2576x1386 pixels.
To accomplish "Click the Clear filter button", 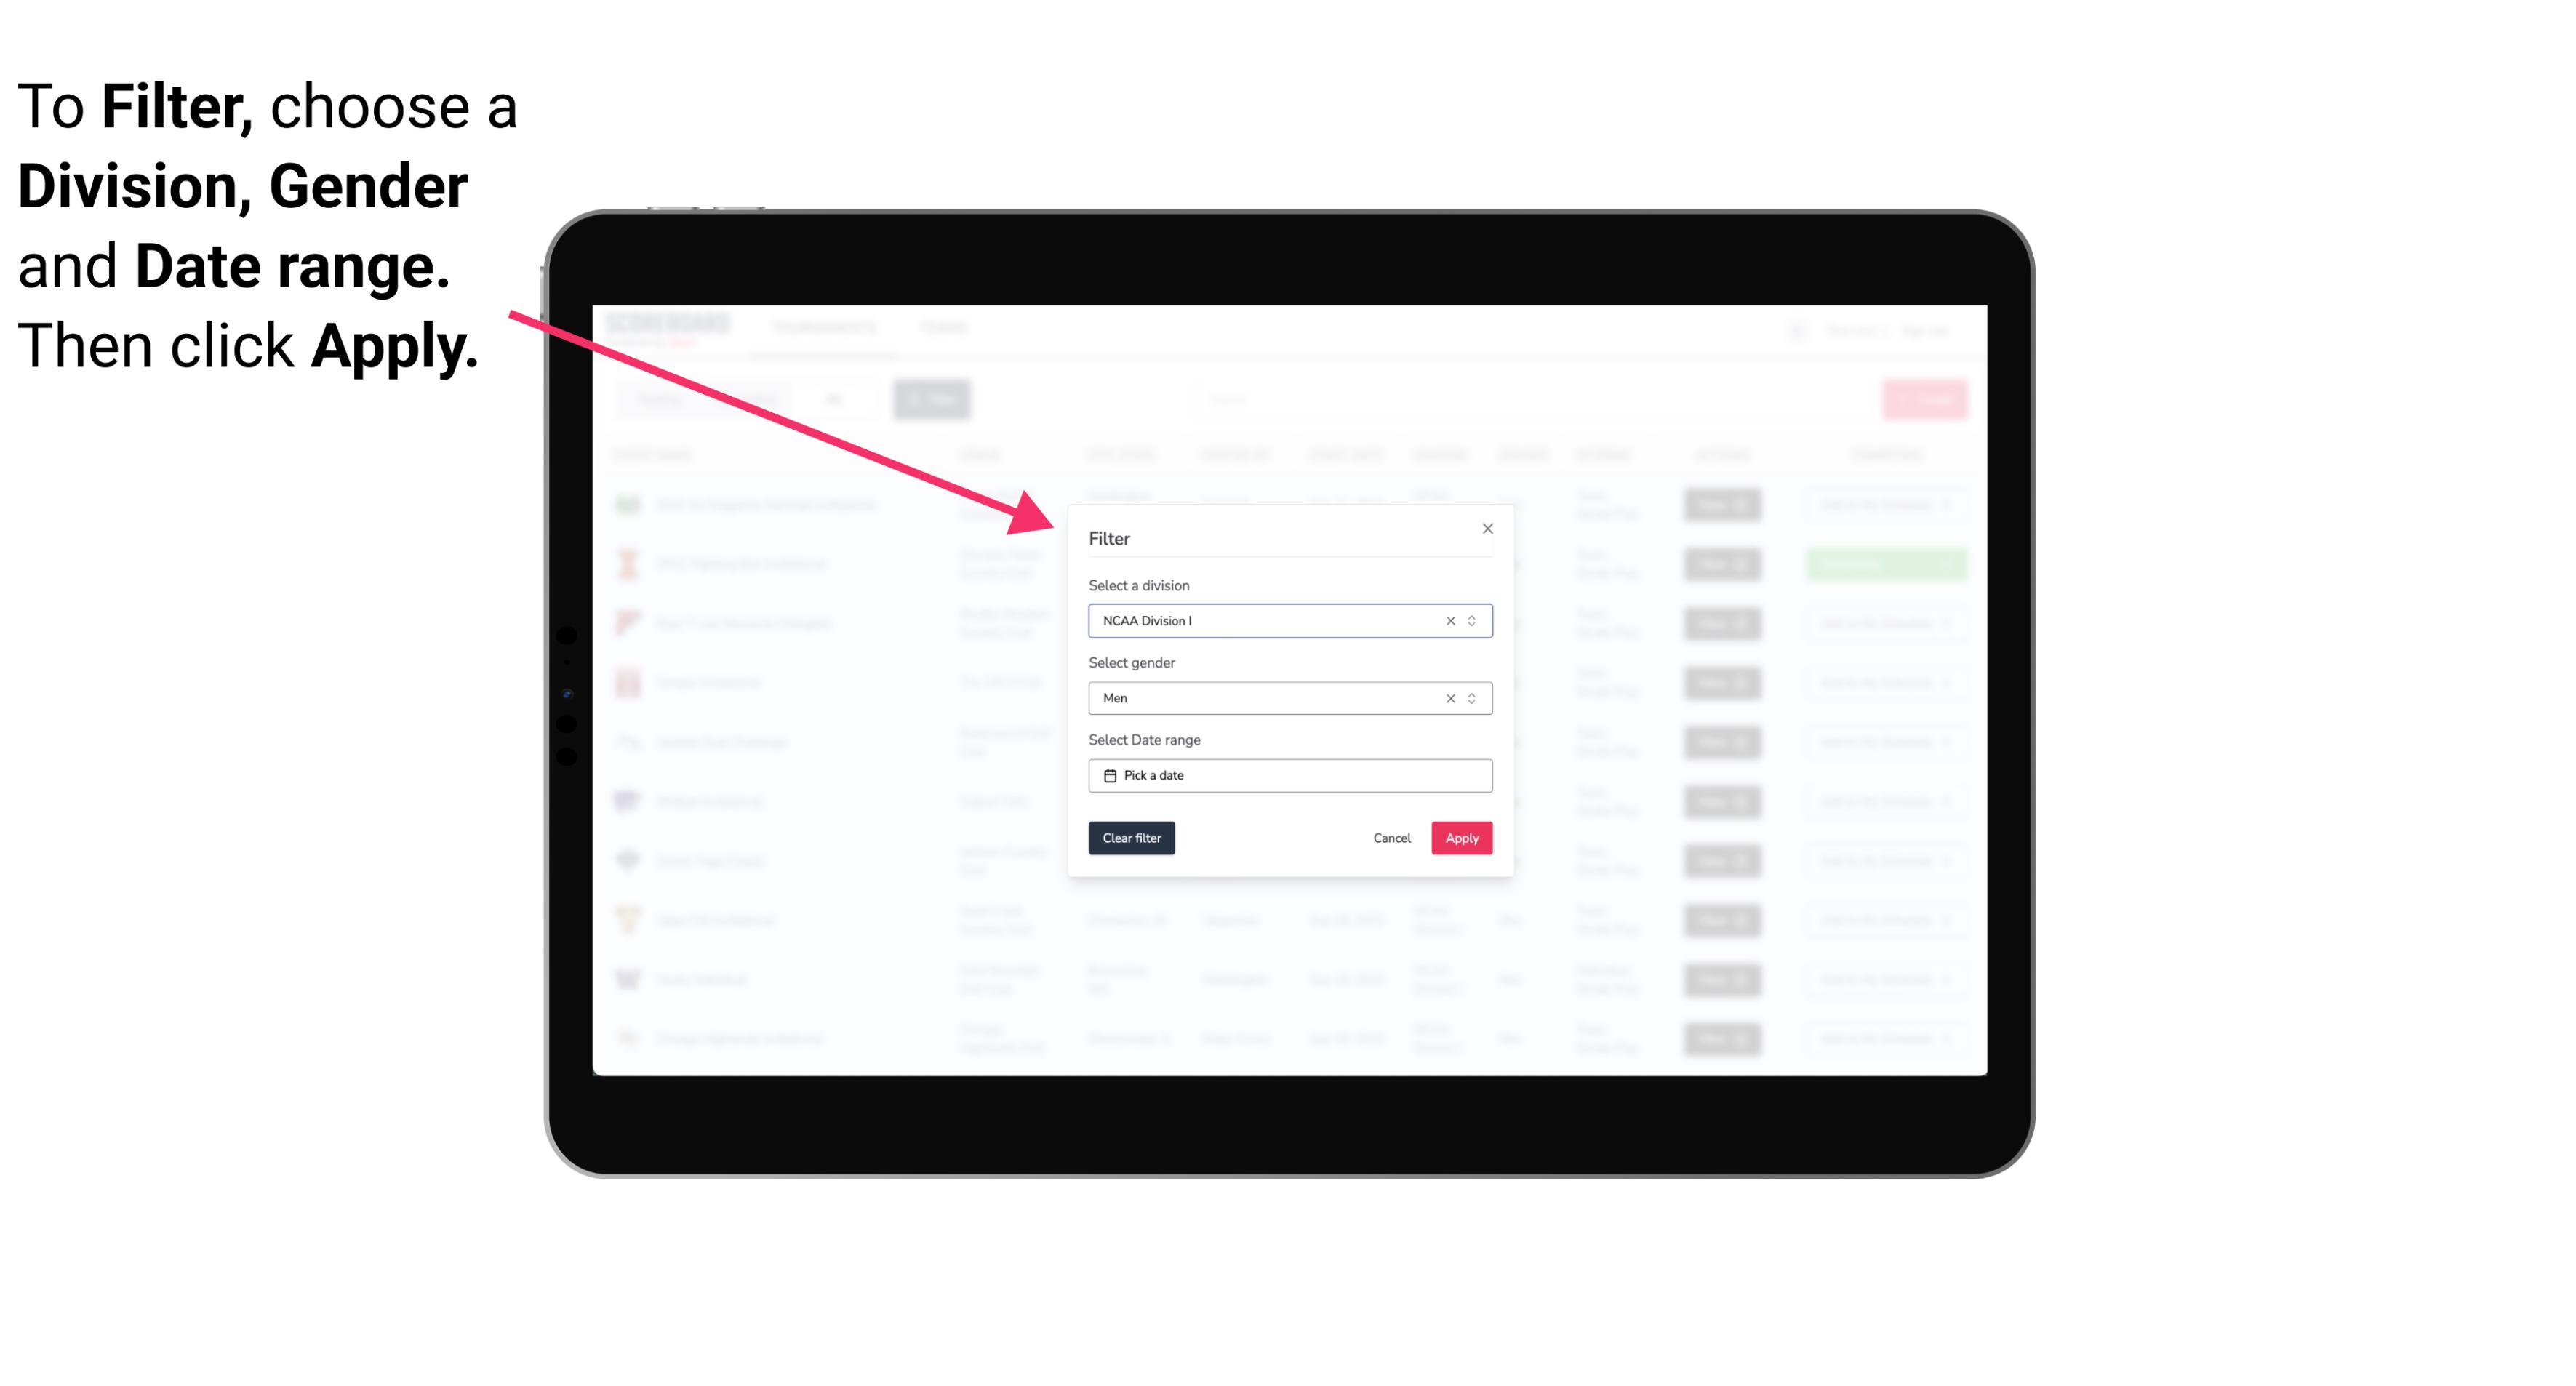I will coord(1130,838).
